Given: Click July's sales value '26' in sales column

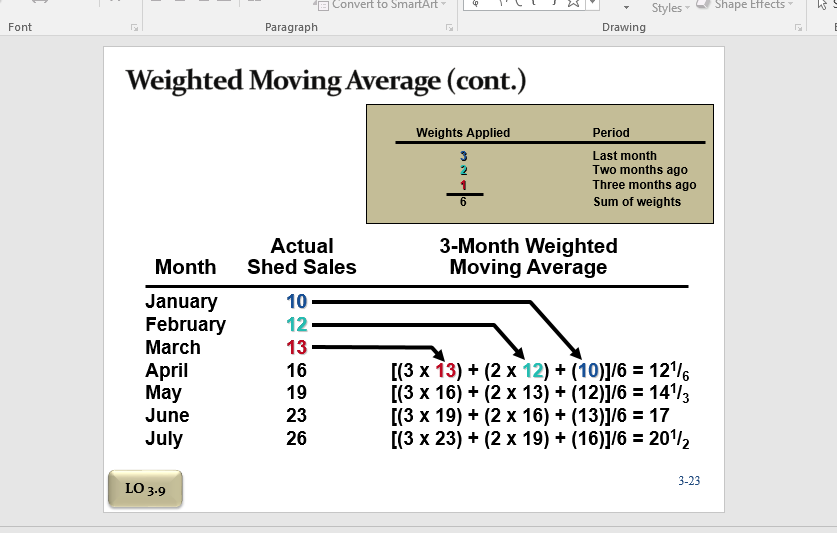Looking at the screenshot, I should [297, 438].
